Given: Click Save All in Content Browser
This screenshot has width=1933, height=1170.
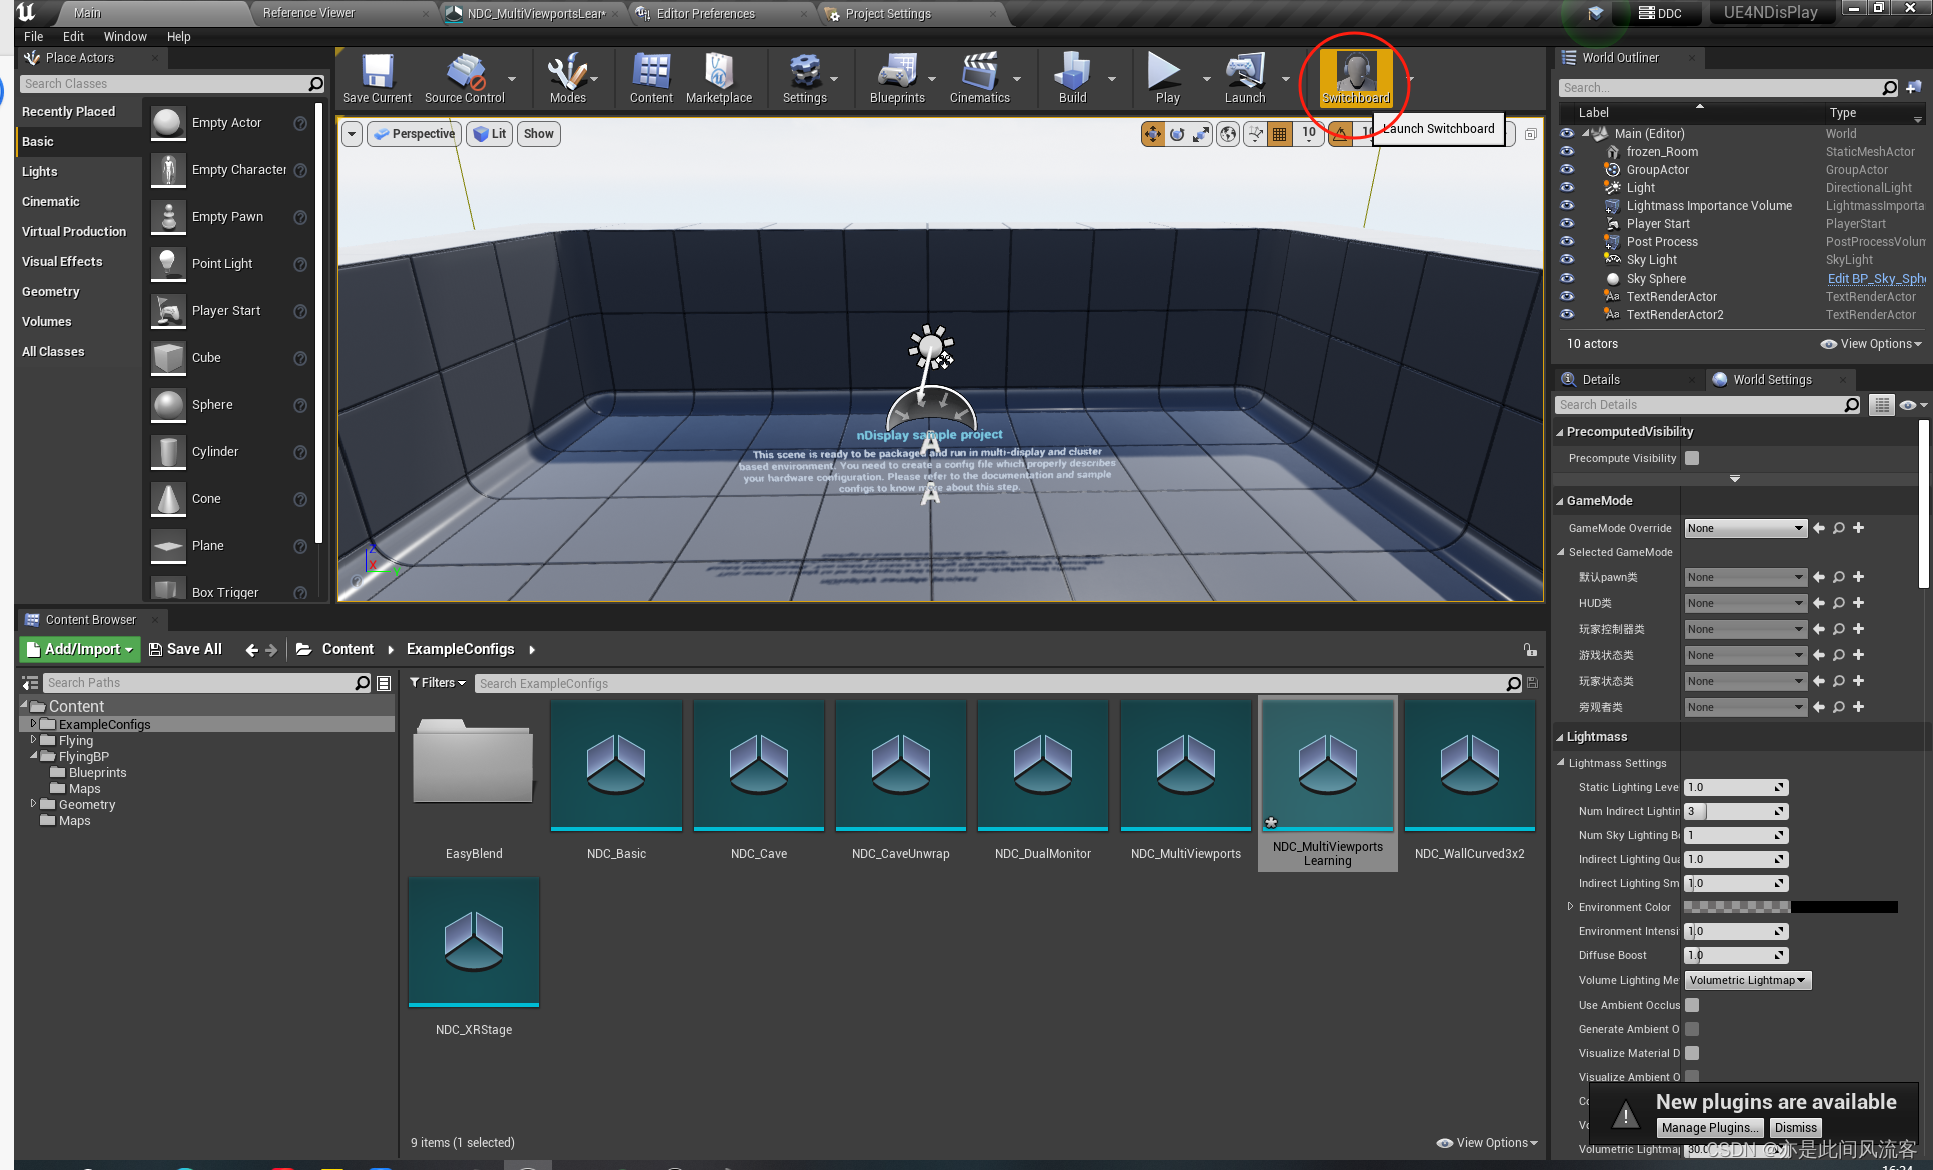Looking at the screenshot, I should tap(186, 649).
